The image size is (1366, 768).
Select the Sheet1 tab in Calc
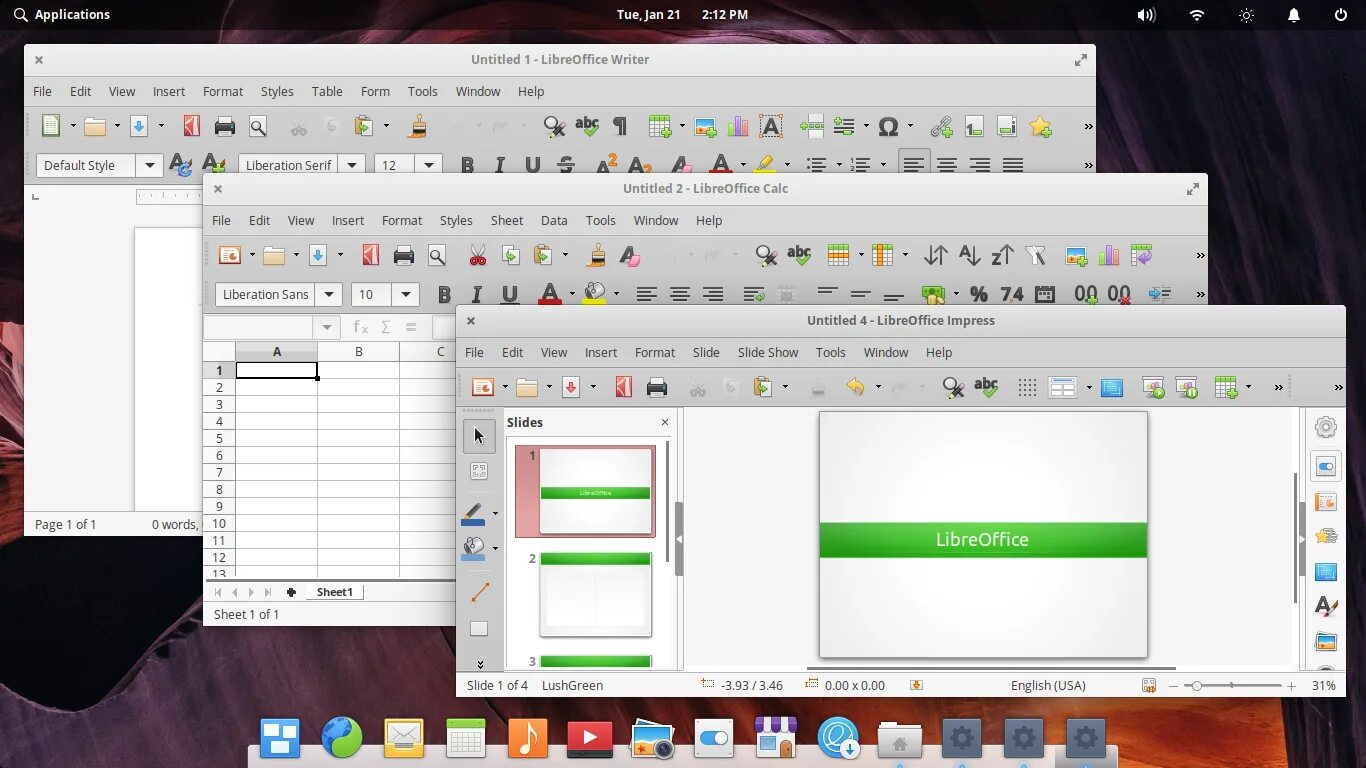coord(335,592)
